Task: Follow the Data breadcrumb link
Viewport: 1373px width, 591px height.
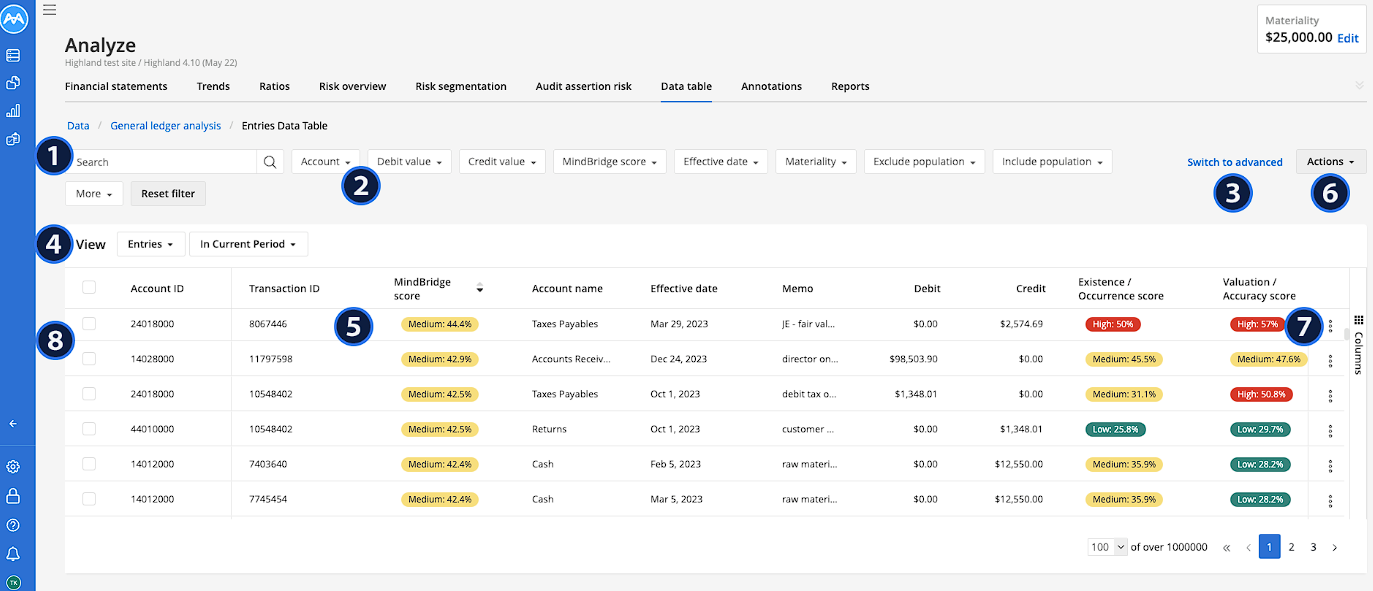Action: [78, 126]
